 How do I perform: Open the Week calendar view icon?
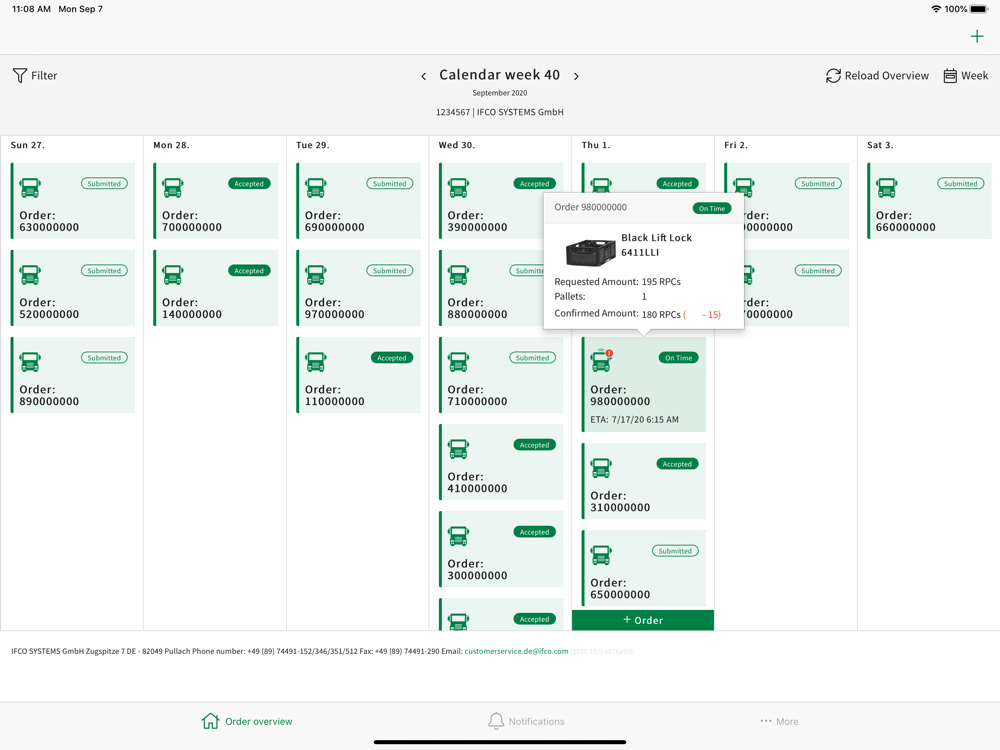tap(950, 76)
